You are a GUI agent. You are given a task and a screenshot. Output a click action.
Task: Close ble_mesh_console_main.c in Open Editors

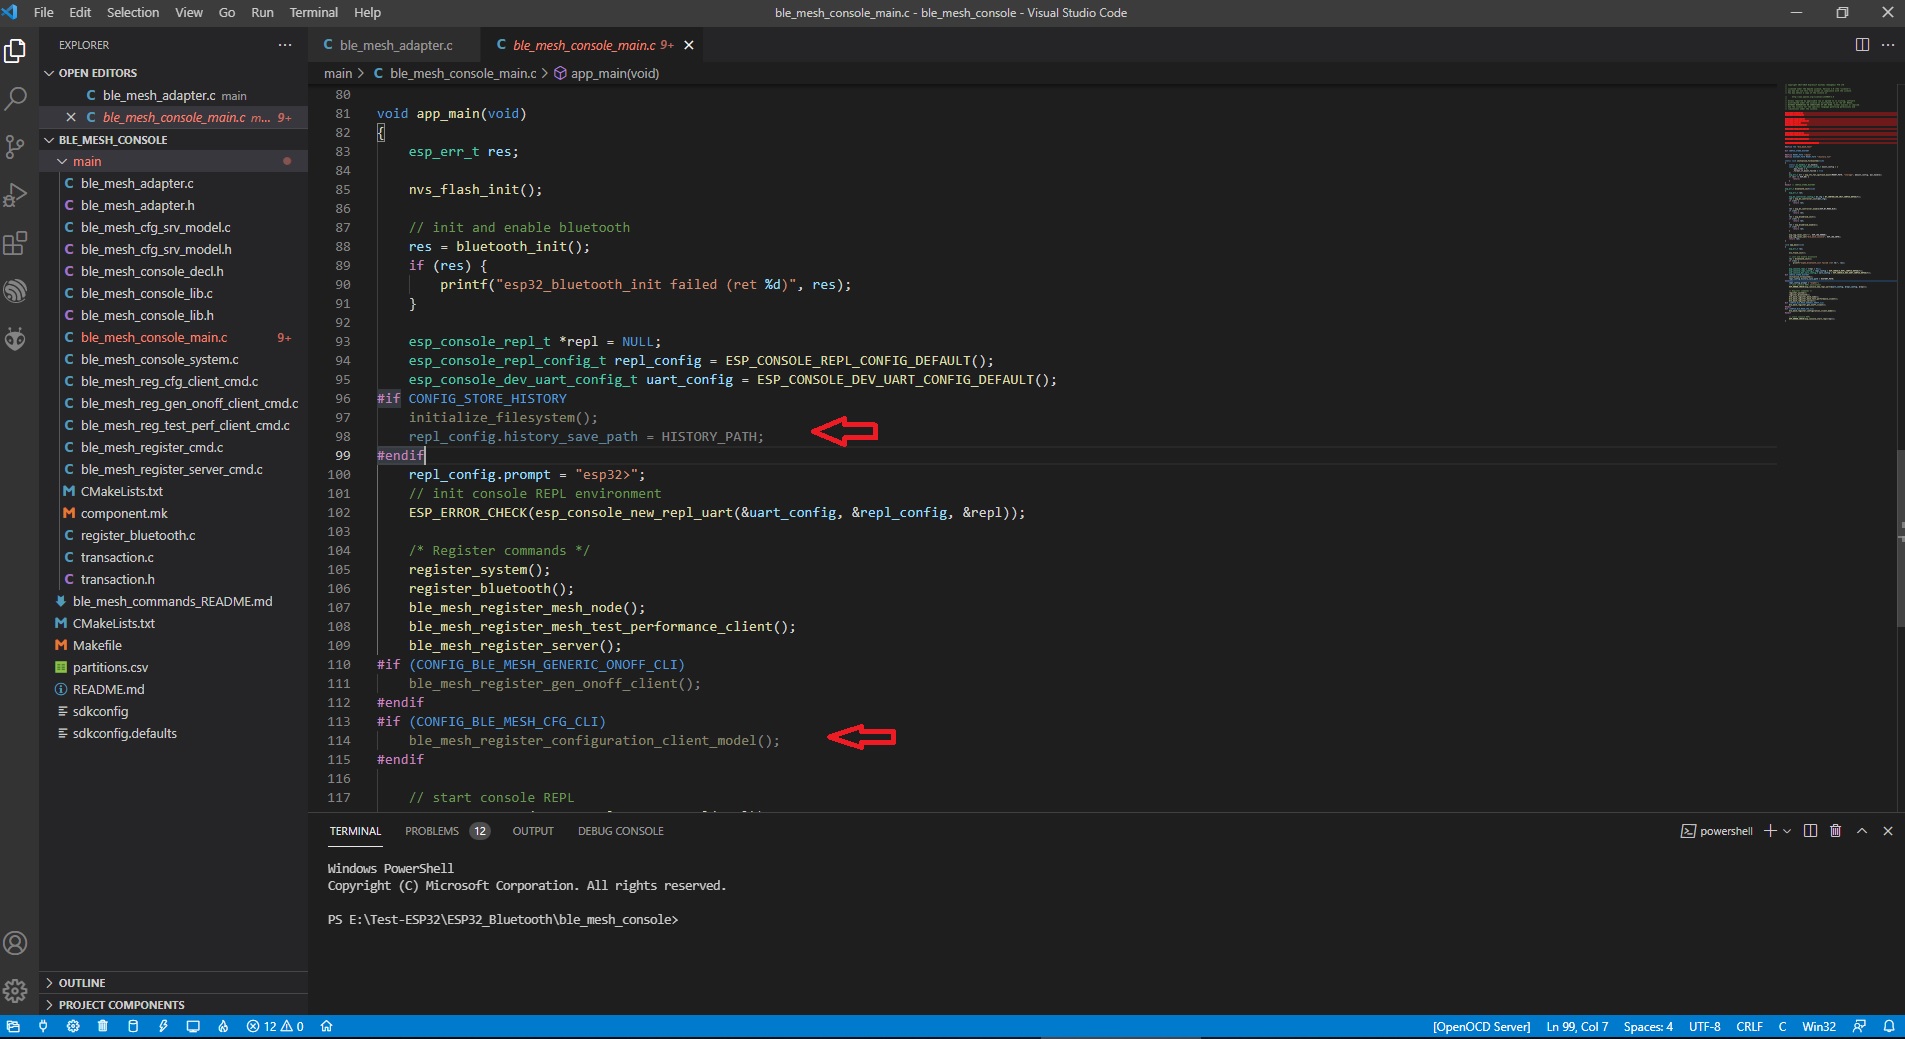71,117
